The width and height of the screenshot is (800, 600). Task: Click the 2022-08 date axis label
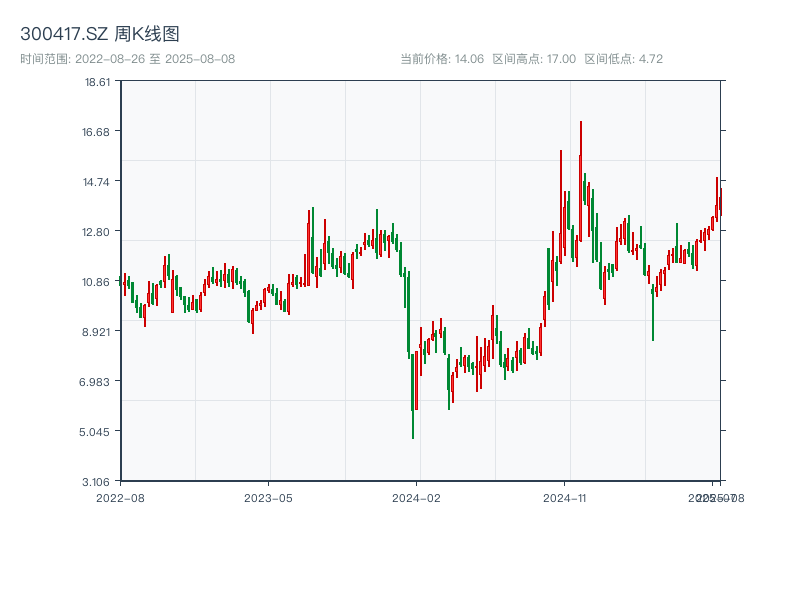coord(120,497)
